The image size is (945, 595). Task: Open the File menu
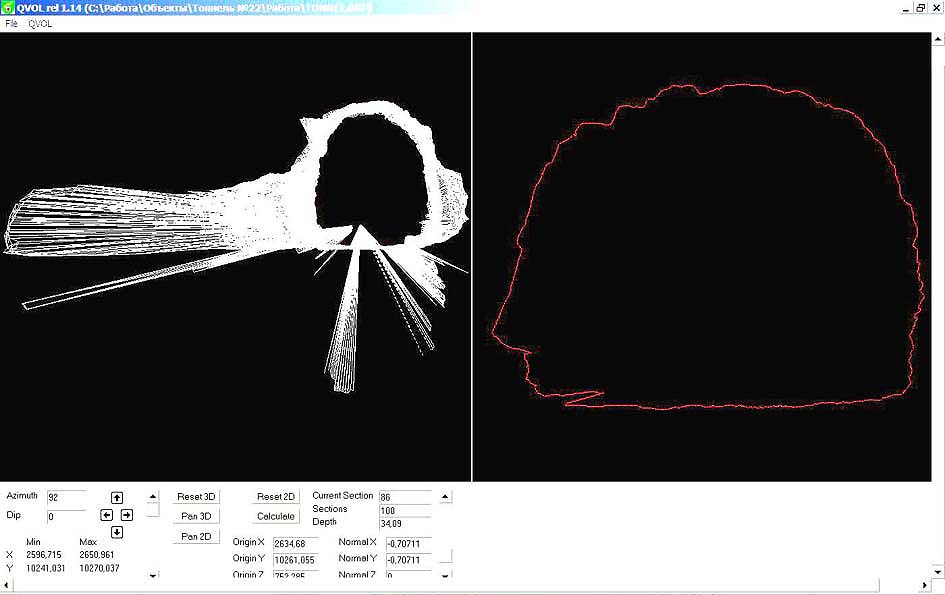(x=11, y=24)
